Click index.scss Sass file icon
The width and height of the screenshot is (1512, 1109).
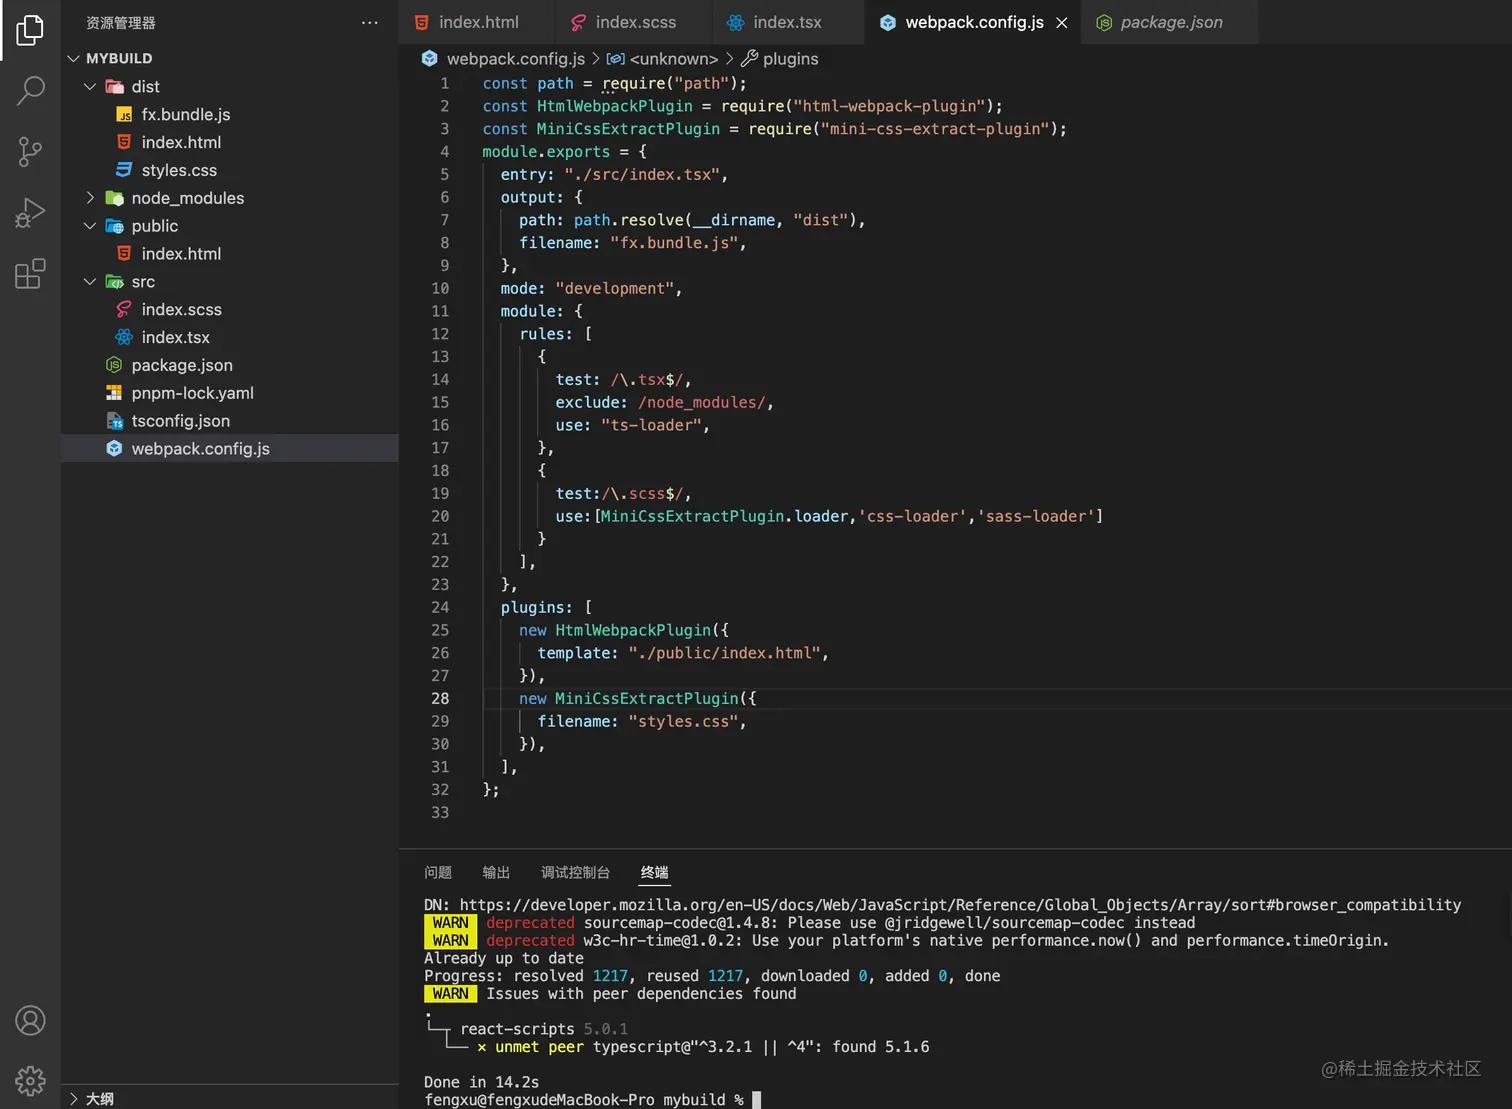tap(124, 310)
